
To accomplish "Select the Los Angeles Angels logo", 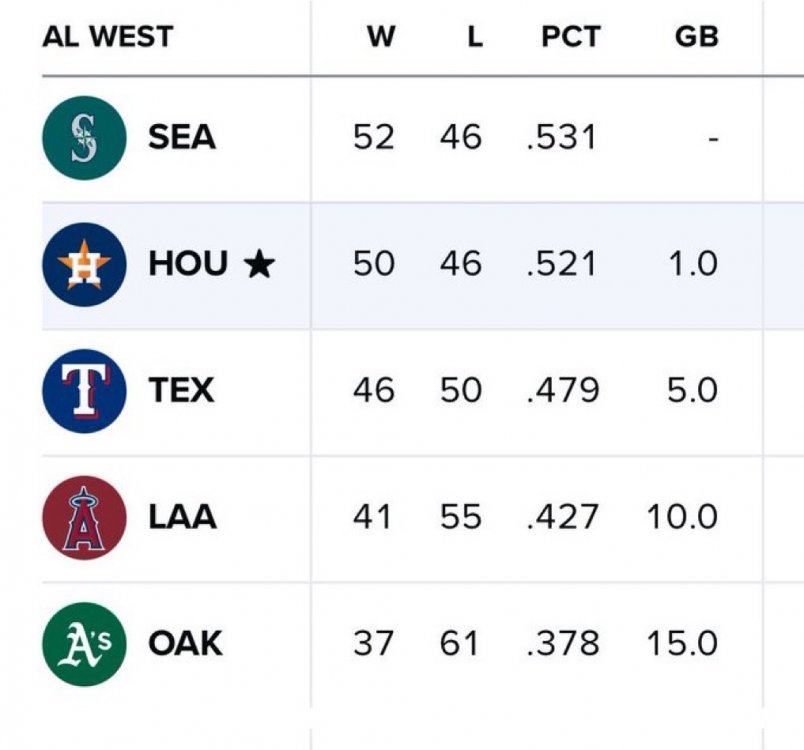I will (84, 517).
